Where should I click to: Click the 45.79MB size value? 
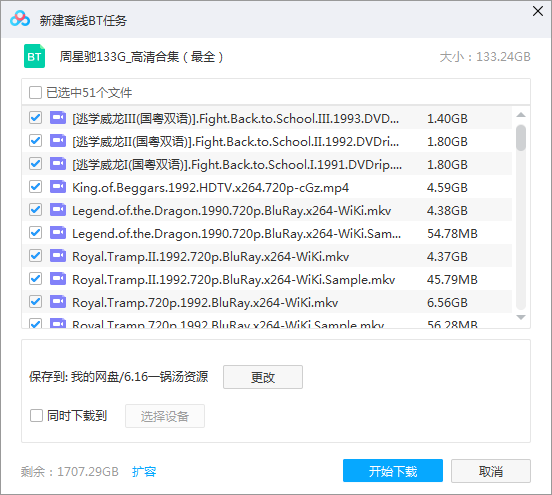click(x=452, y=280)
